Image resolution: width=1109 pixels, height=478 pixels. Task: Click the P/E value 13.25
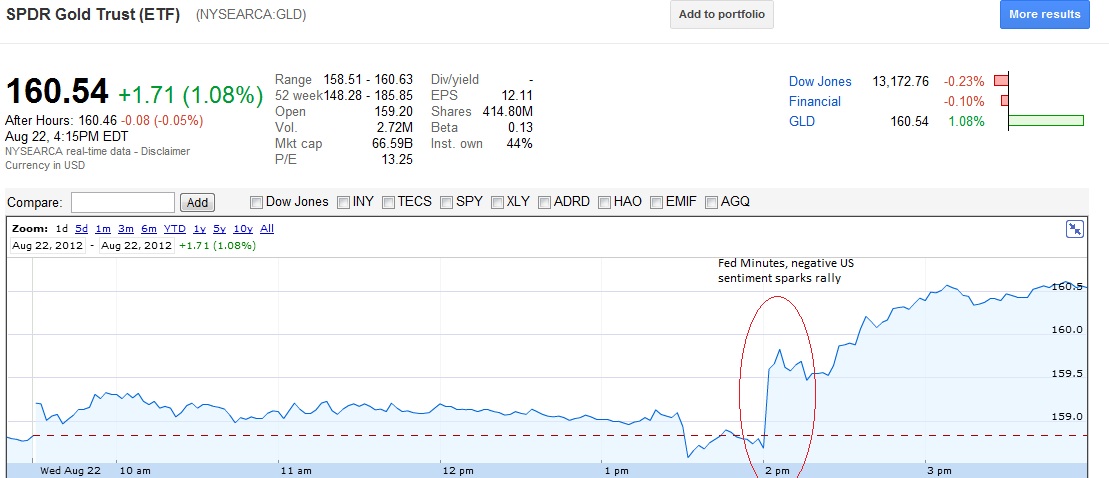click(397, 160)
